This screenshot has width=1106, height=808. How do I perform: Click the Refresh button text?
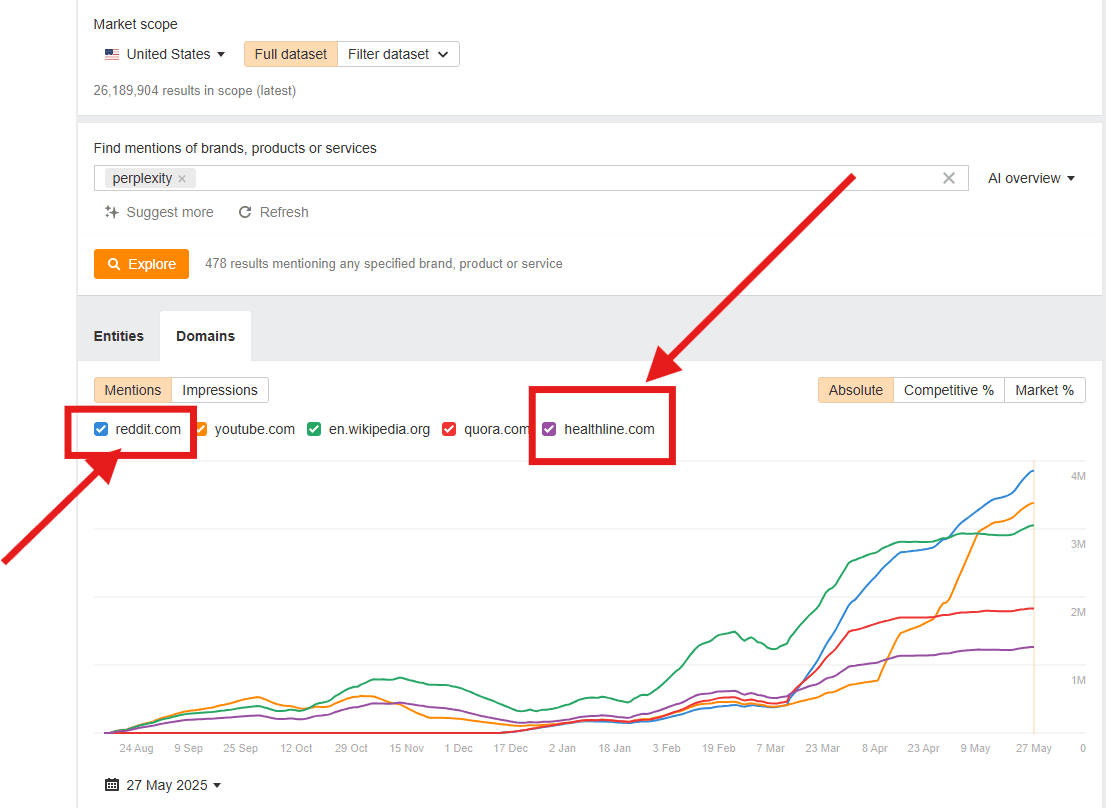click(x=284, y=212)
